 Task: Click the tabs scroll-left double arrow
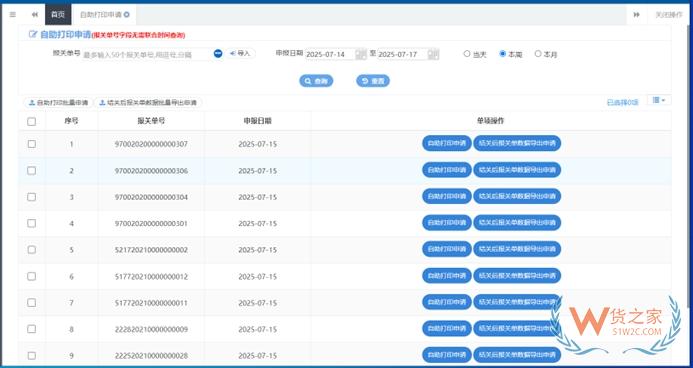click(x=35, y=15)
